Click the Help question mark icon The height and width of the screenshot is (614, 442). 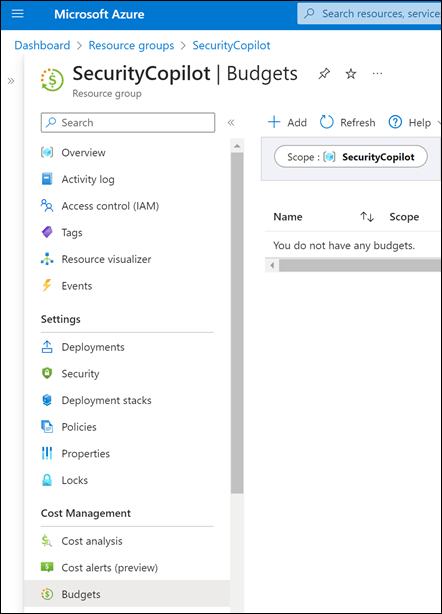click(395, 122)
